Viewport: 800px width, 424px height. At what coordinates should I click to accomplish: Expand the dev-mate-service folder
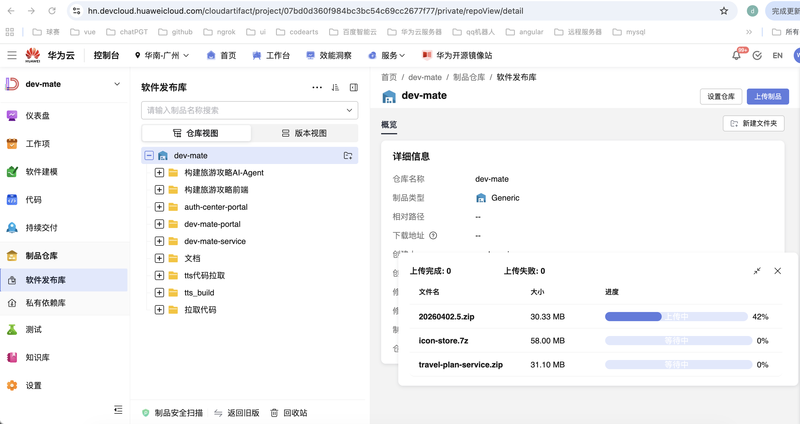coord(159,241)
